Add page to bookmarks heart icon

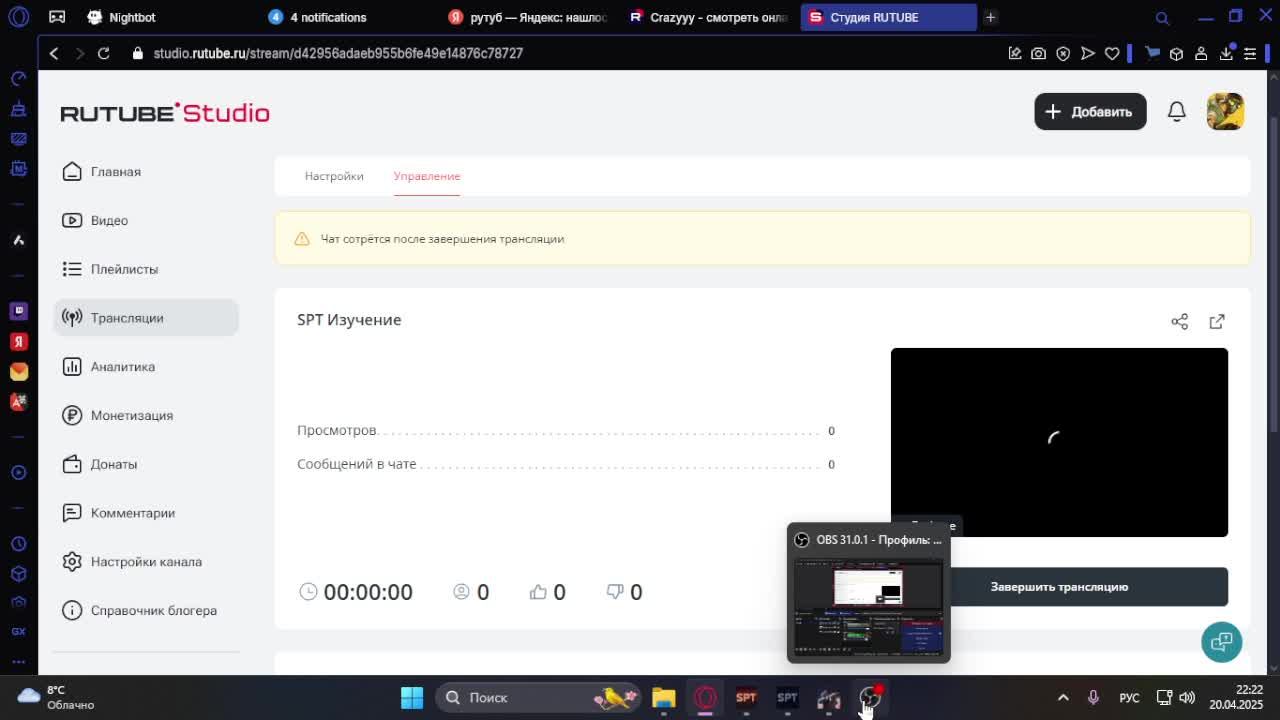[x=1112, y=53]
